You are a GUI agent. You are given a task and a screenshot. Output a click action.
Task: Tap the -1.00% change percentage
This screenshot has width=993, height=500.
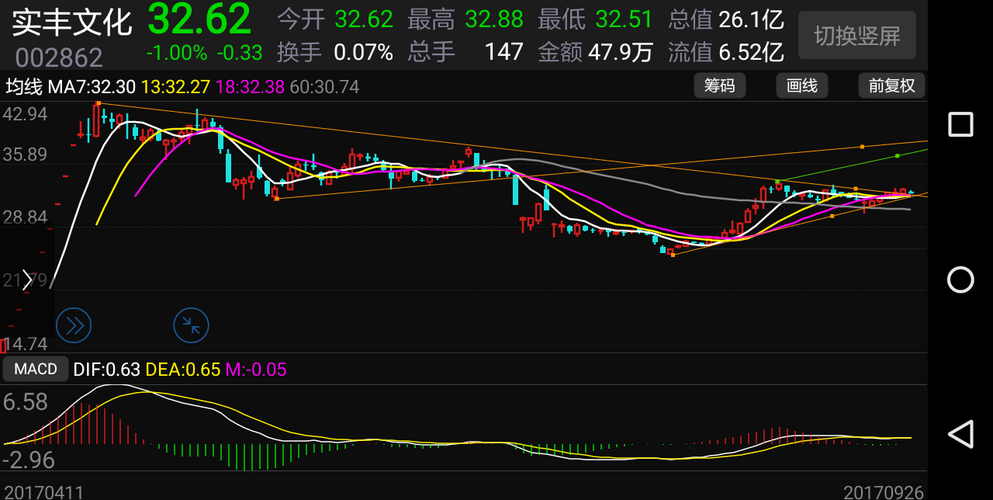177,53
